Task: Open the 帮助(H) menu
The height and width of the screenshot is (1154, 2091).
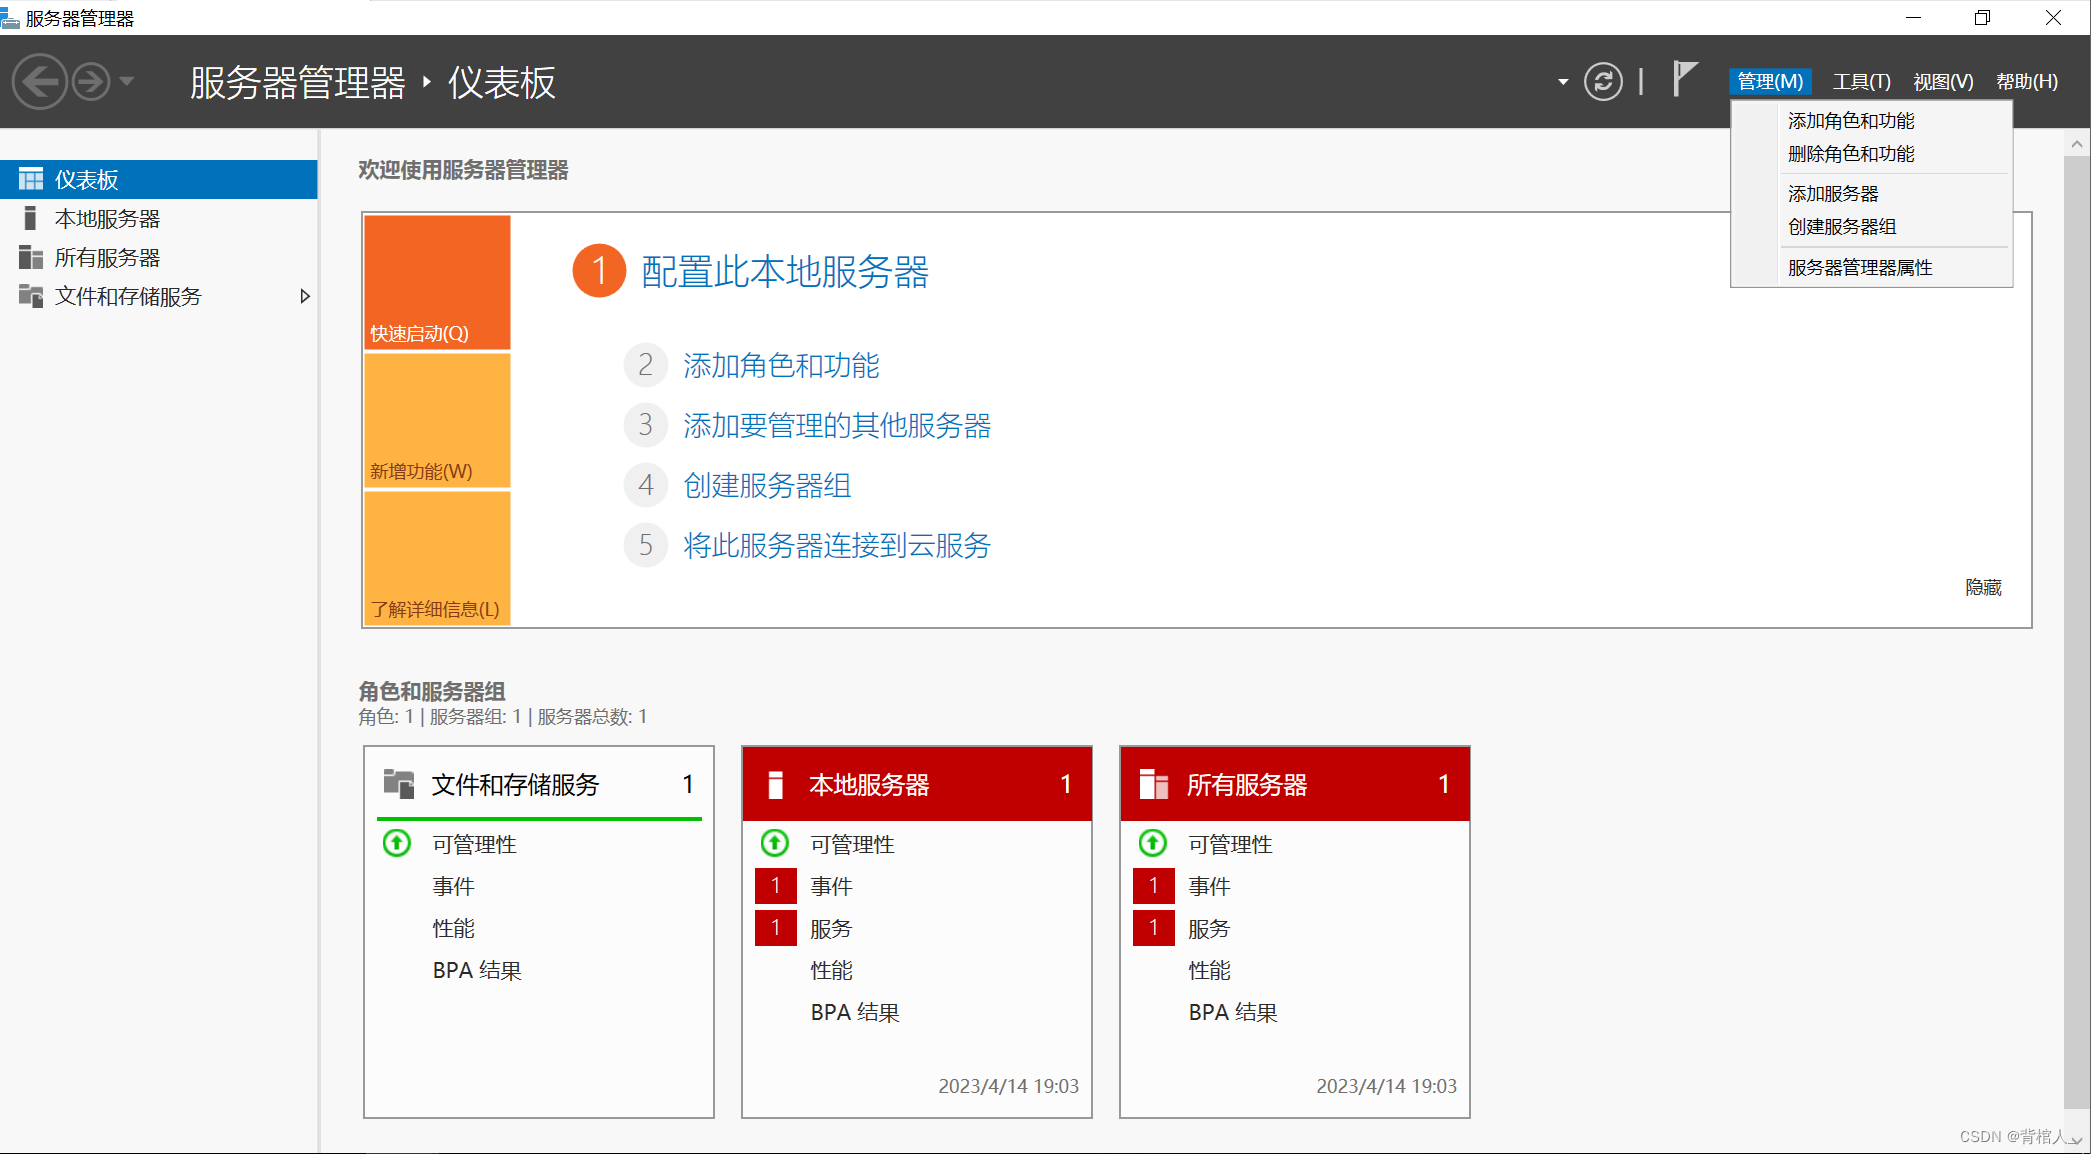Action: point(2027,82)
